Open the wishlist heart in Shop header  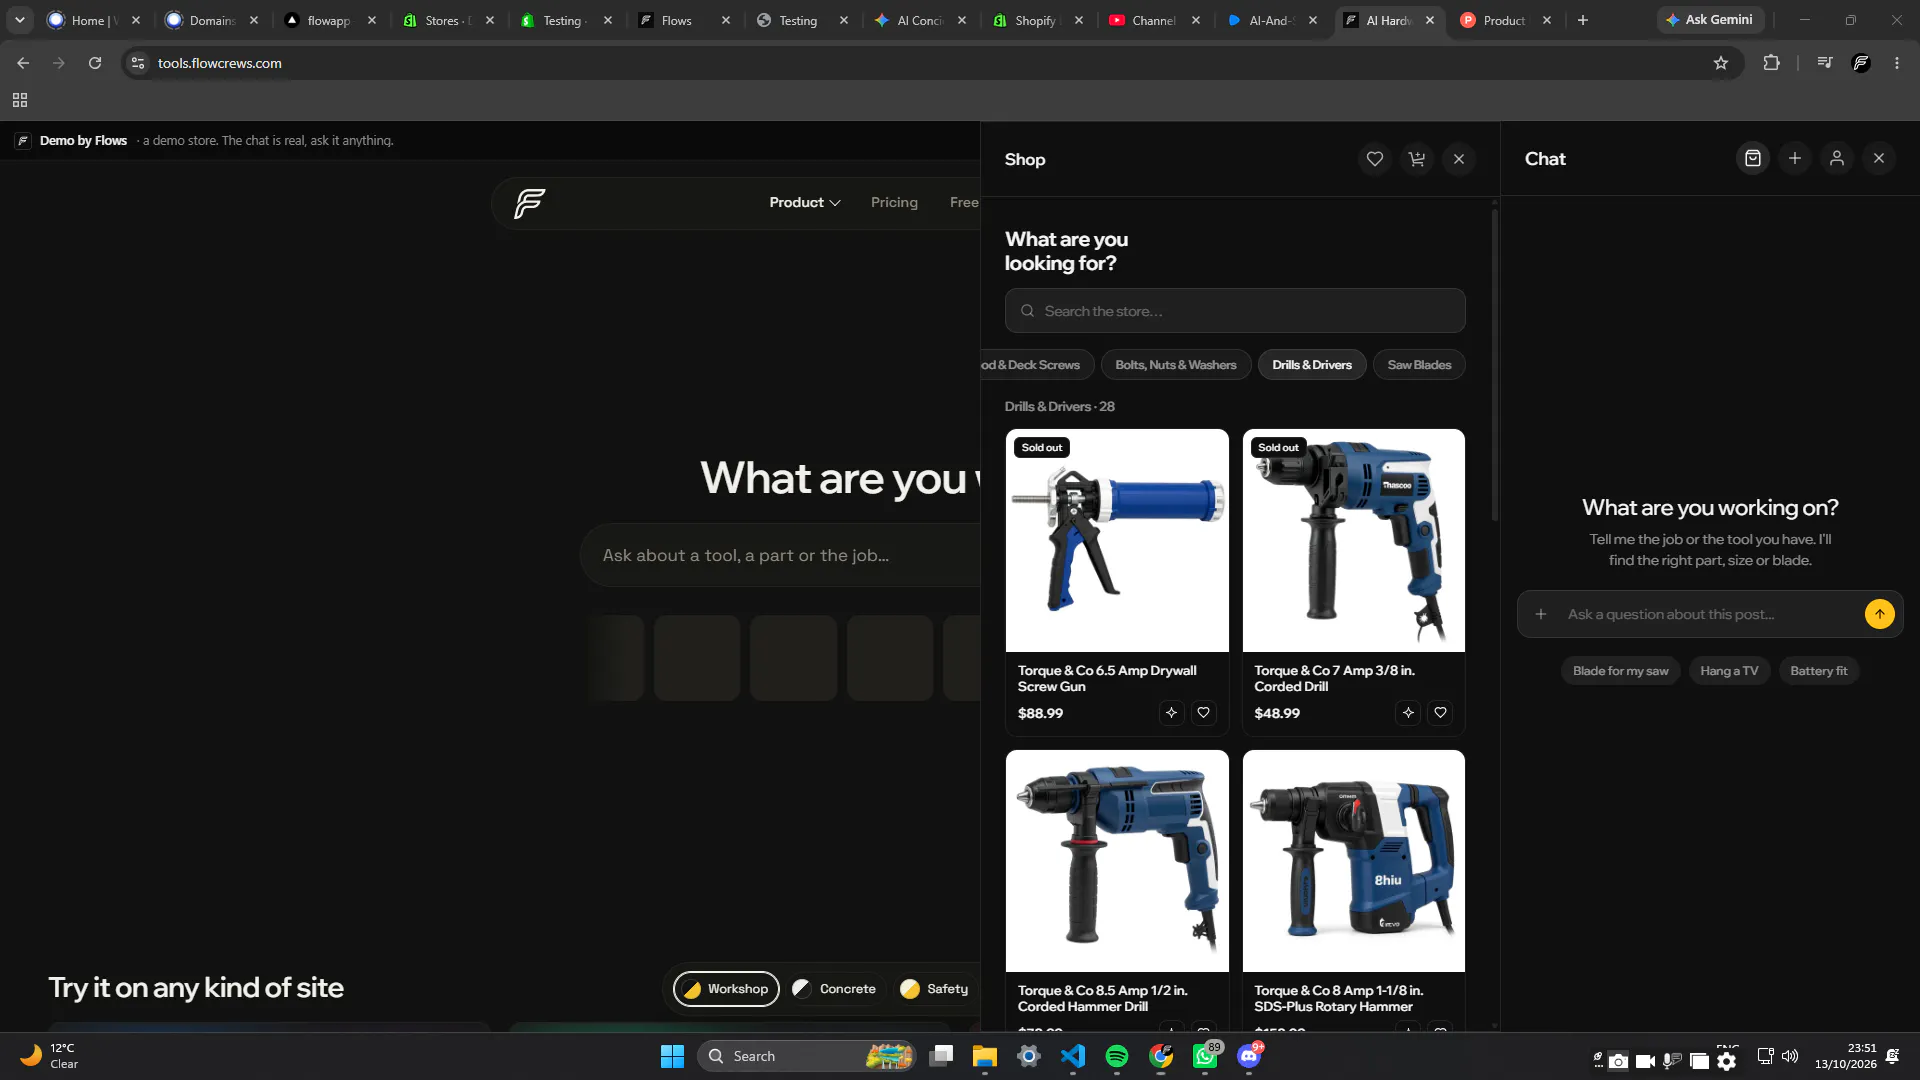(x=1375, y=159)
